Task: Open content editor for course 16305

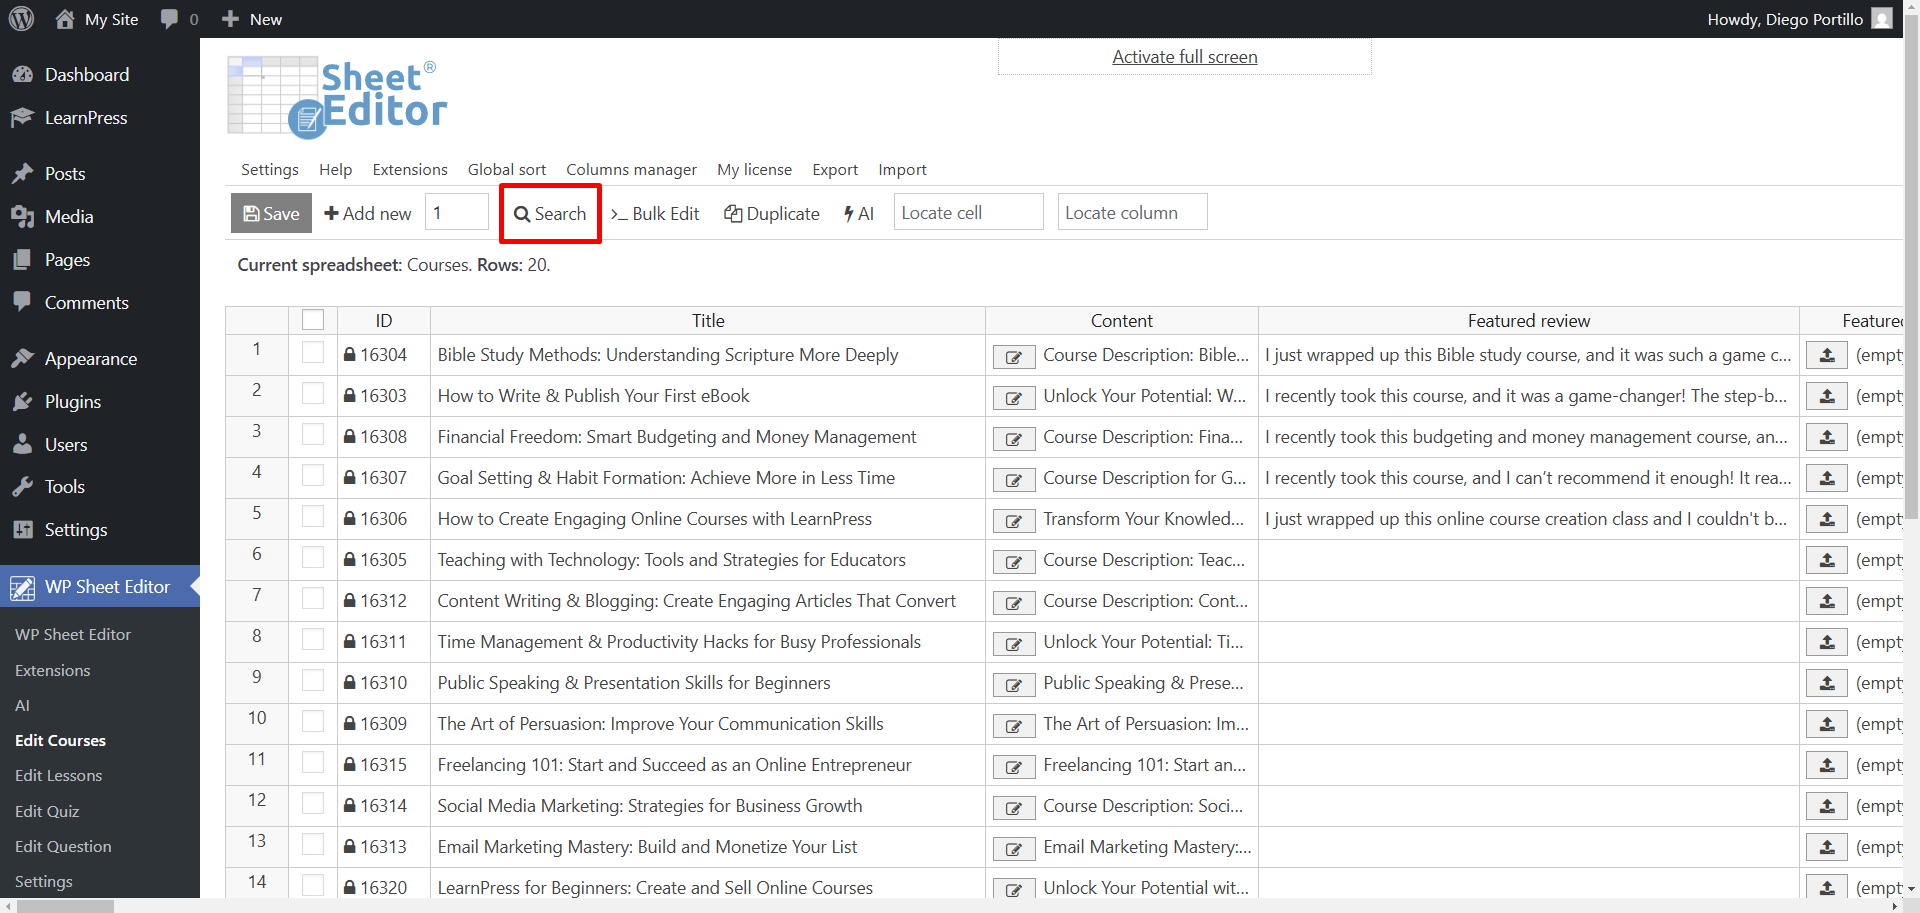Action: pyautogui.click(x=1014, y=562)
